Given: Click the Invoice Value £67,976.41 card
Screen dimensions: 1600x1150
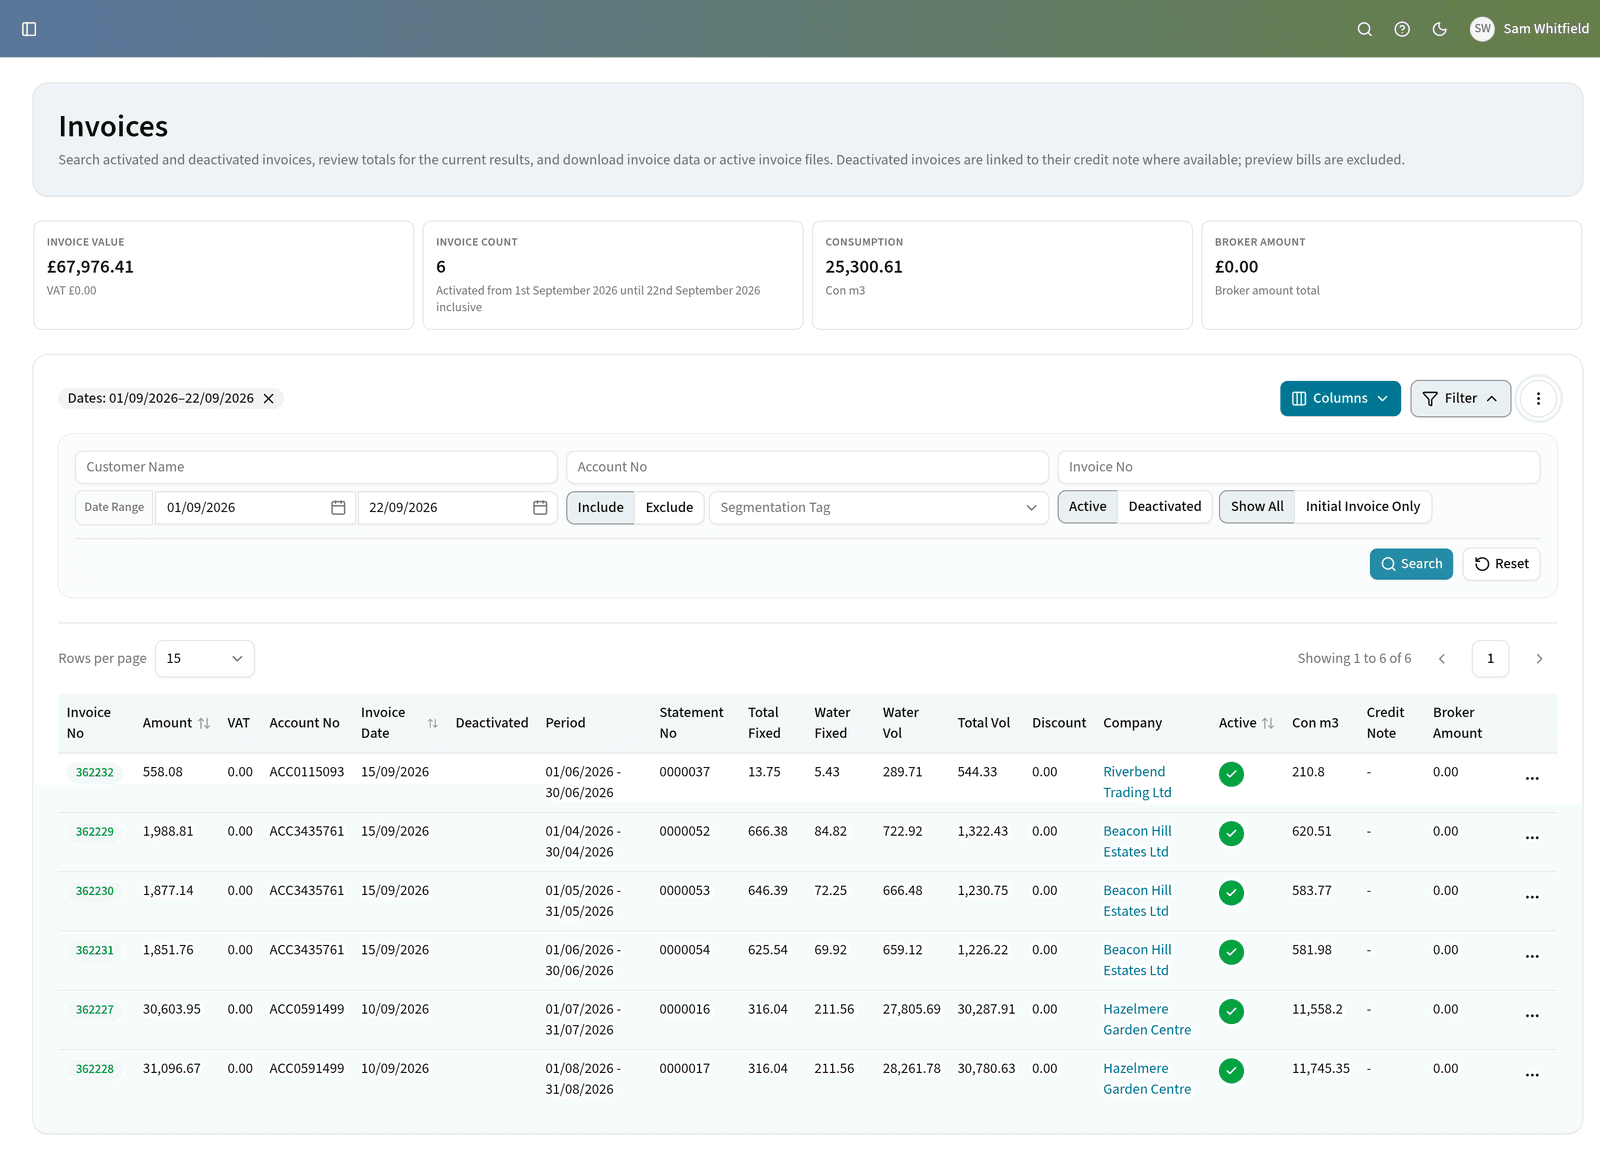Looking at the screenshot, I should coord(224,275).
